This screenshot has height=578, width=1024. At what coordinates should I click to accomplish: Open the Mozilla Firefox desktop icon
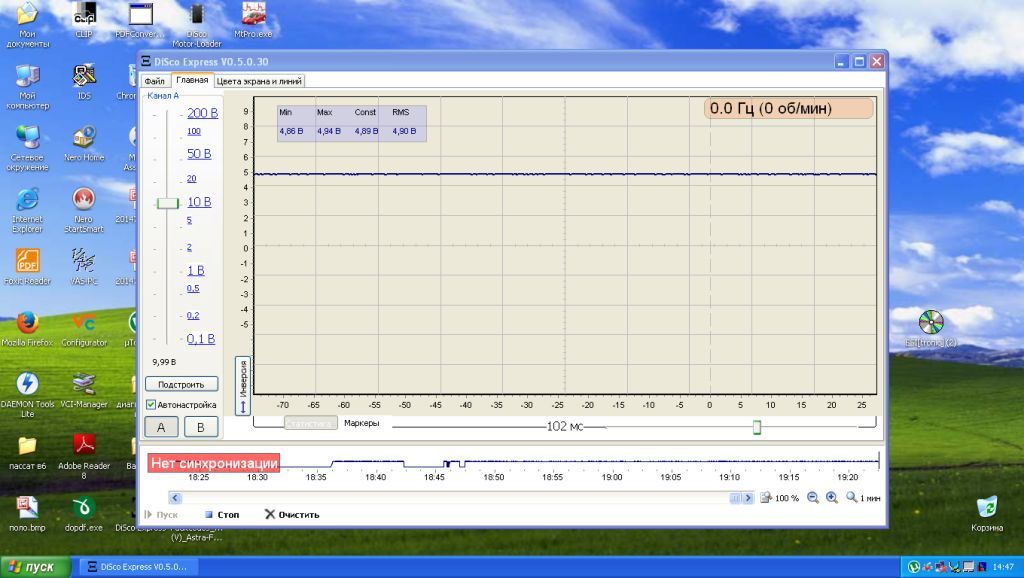click(x=27, y=329)
